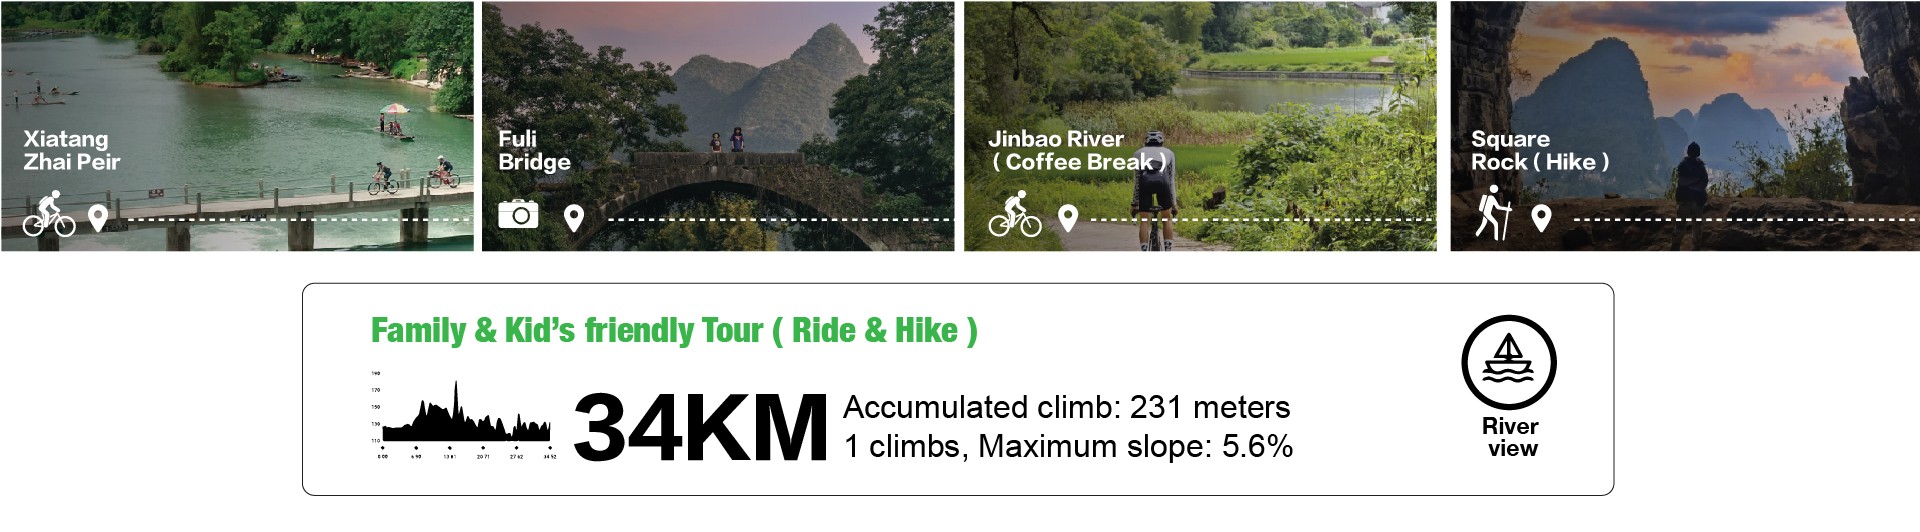The height and width of the screenshot is (532, 1920).
Task: Click the Accumulated climb 231 meters text
Action: click(x=1067, y=407)
